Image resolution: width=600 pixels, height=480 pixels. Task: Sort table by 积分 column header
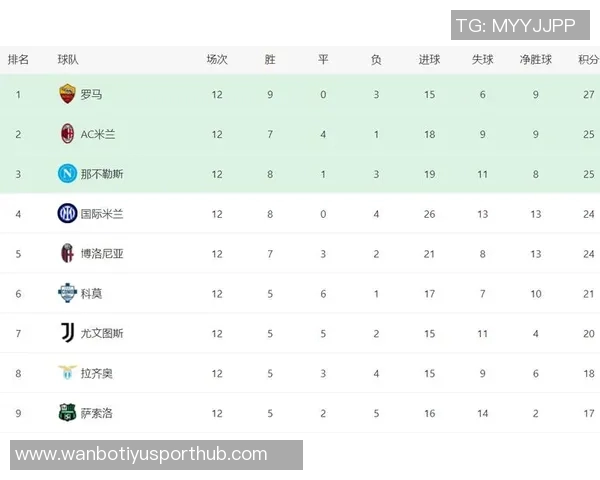pyautogui.click(x=587, y=60)
